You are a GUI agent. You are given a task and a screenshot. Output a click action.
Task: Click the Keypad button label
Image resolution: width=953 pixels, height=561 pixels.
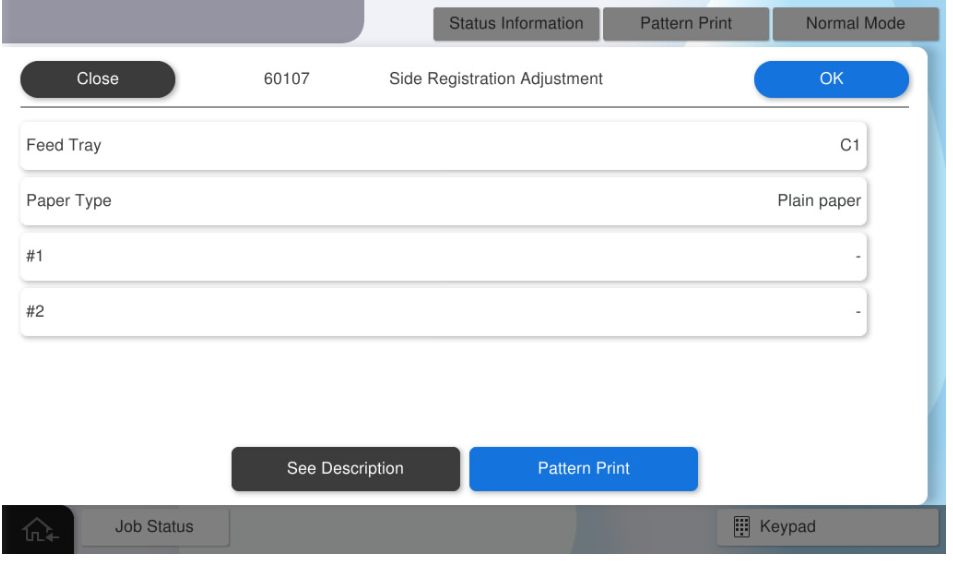788,526
